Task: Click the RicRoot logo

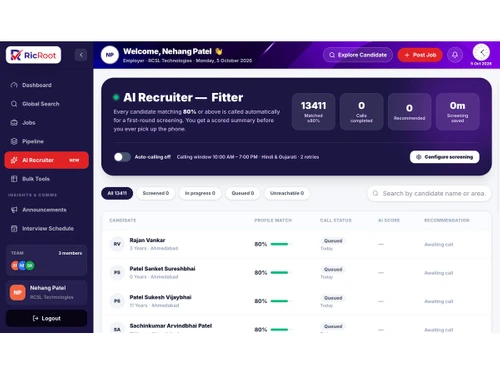Action: point(33,55)
